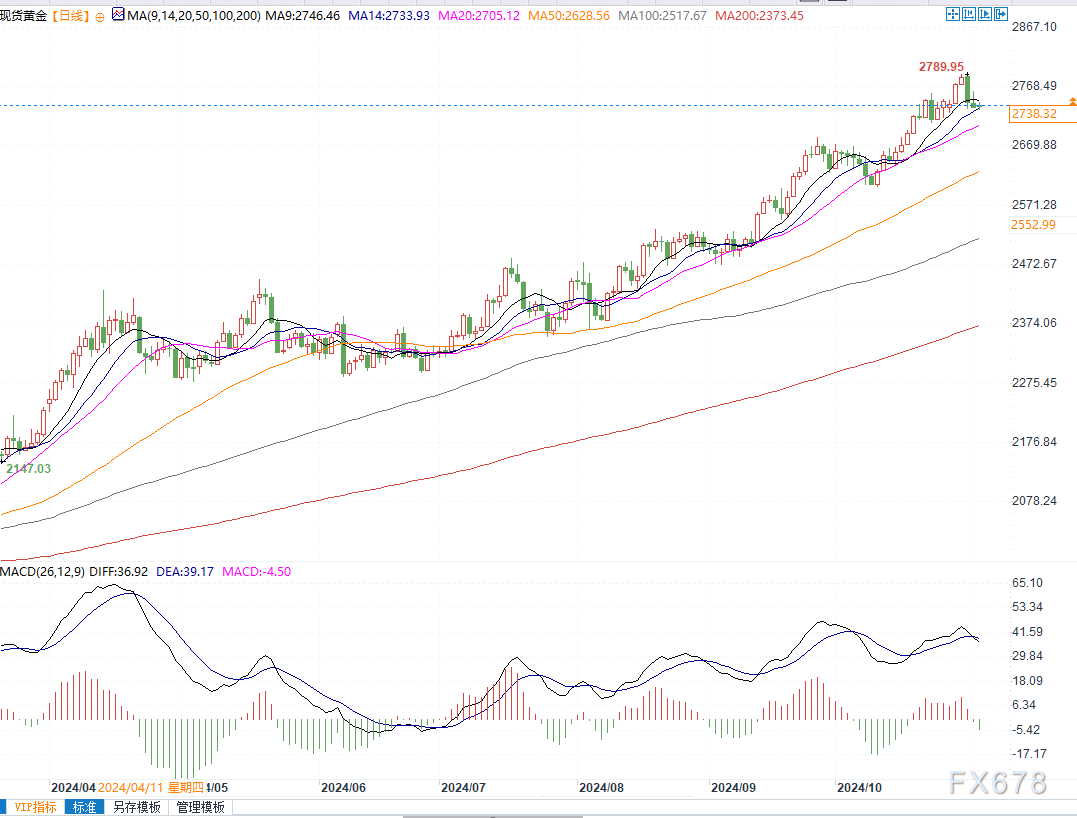Image resolution: width=1077 pixels, height=818 pixels.
Task: Select the 标准 tab
Action: pyautogui.click(x=82, y=807)
